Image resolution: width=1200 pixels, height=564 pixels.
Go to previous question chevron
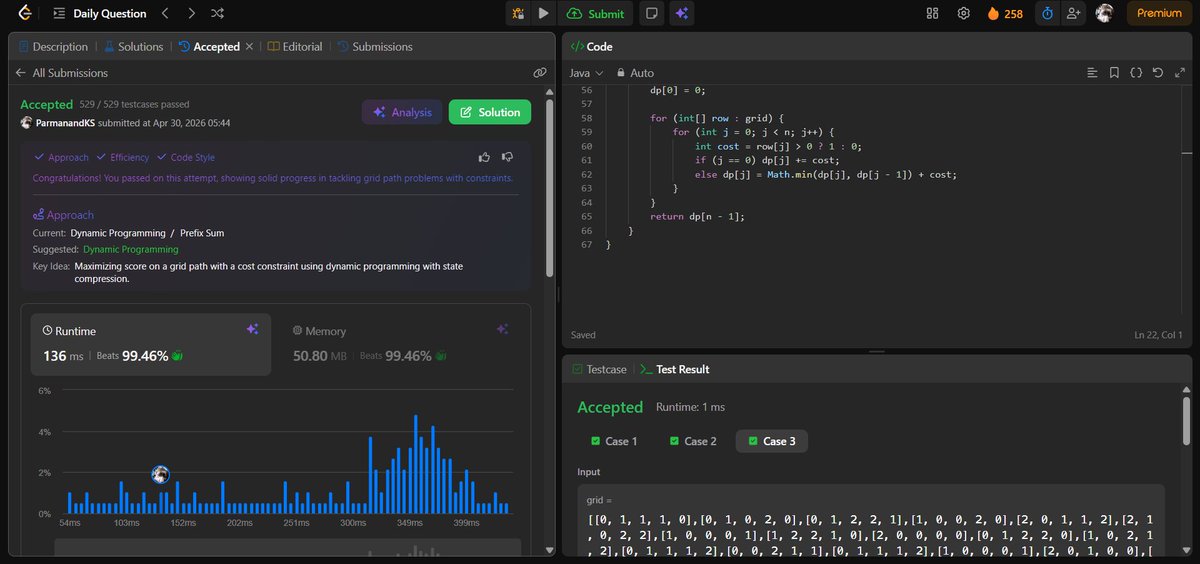pyautogui.click(x=165, y=14)
